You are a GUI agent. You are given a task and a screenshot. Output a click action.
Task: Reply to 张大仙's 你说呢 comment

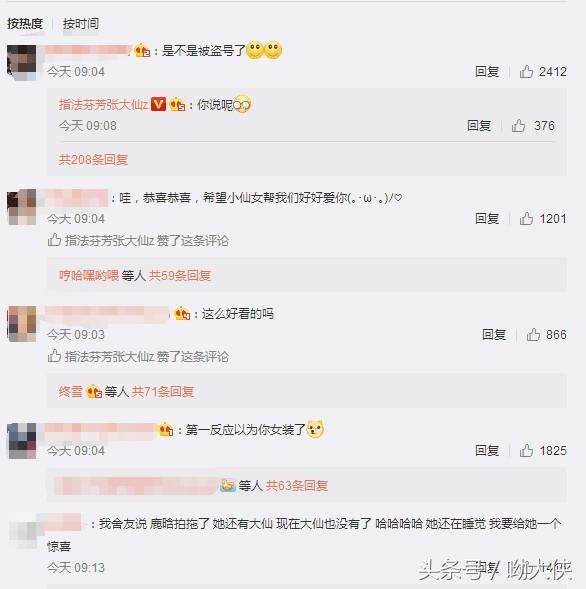pos(479,125)
